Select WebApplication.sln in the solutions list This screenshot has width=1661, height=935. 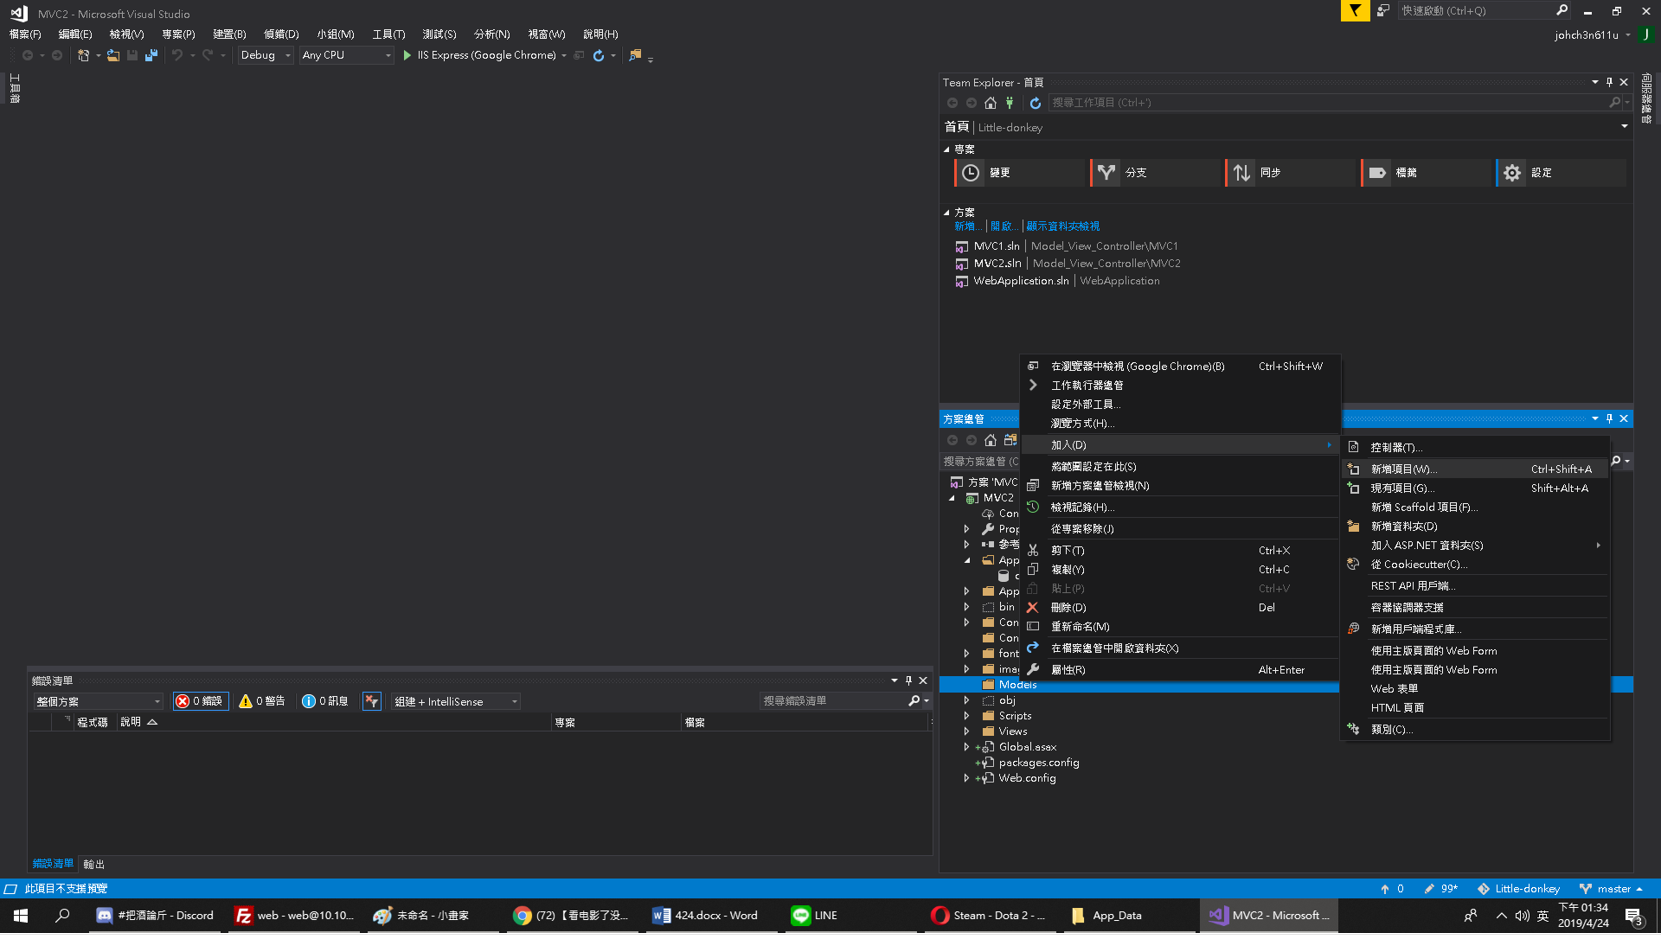(1021, 282)
